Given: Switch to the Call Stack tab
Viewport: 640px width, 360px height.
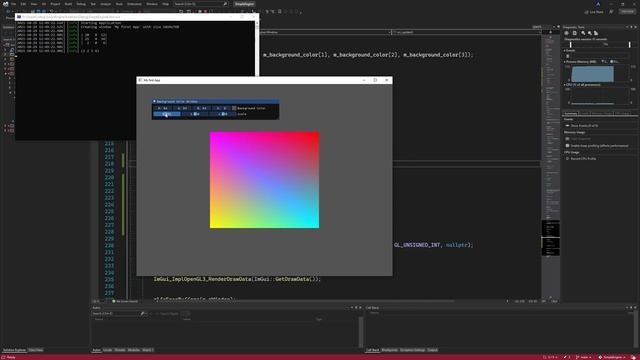Looking at the screenshot, I should pos(373,350).
